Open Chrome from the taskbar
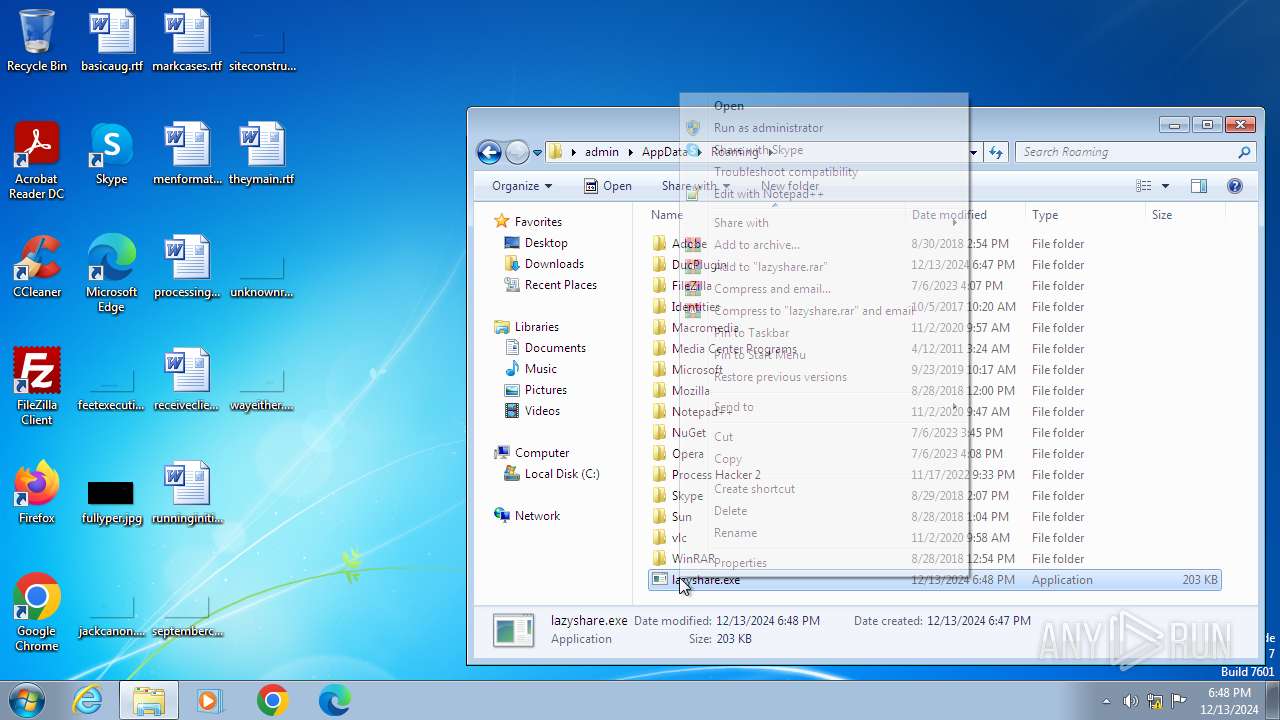Screen dimensions: 1280x720 coord(272,700)
